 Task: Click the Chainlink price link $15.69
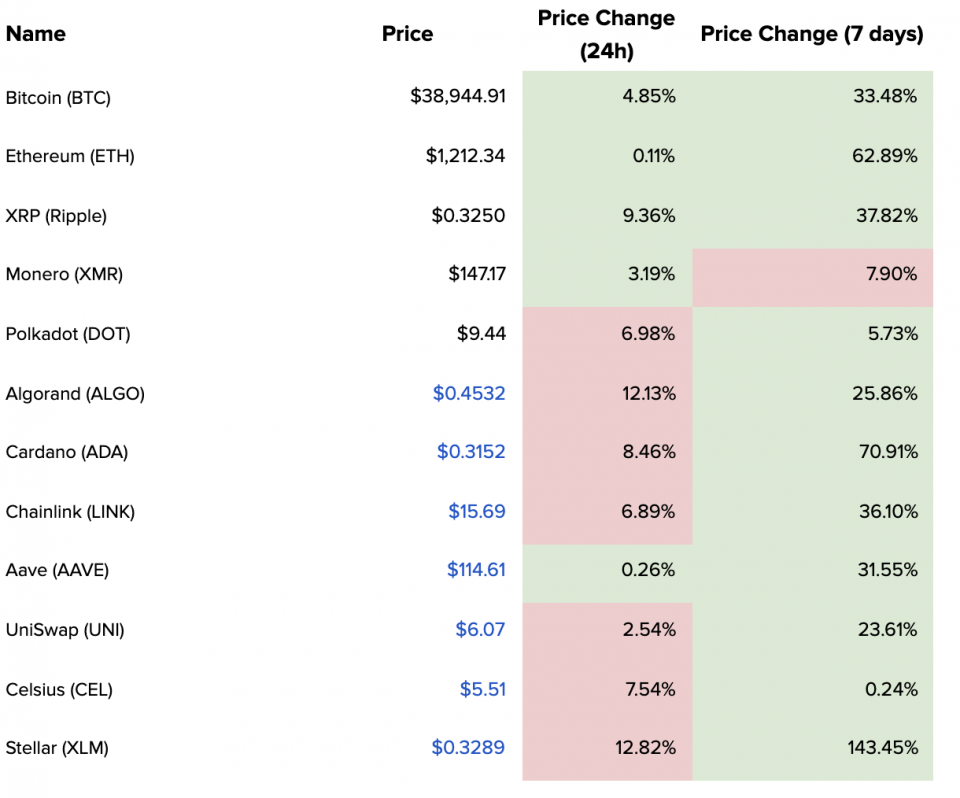tap(477, 511)
